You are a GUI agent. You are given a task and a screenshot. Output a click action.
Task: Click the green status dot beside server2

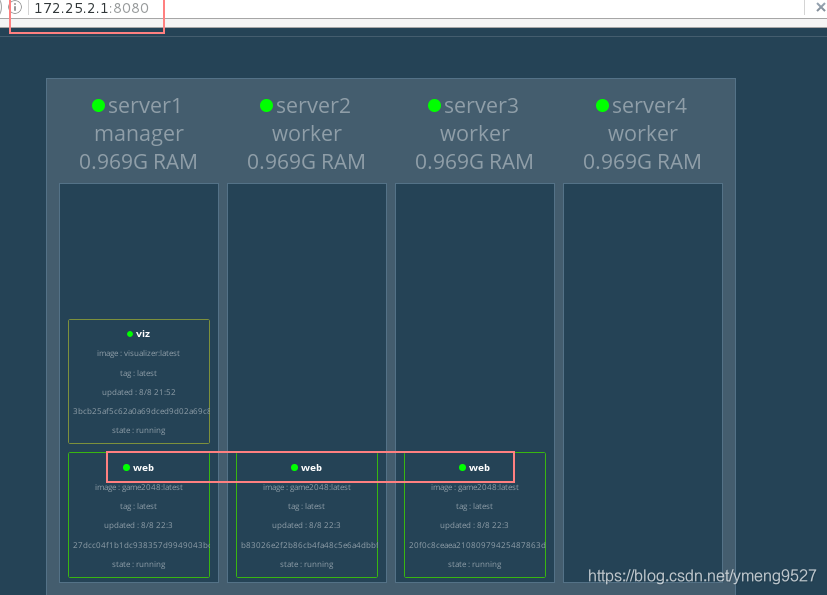[266, 105]
